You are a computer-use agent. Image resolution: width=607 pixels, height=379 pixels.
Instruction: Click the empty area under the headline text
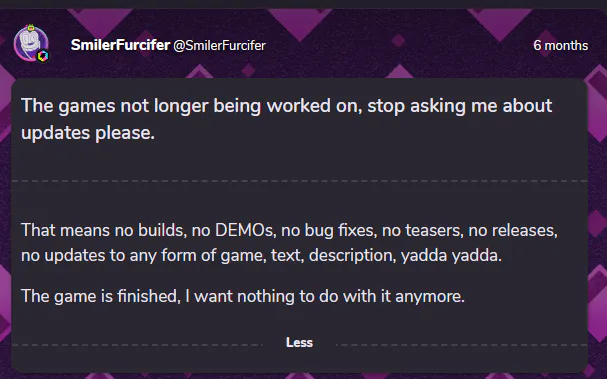click(300, 163)
